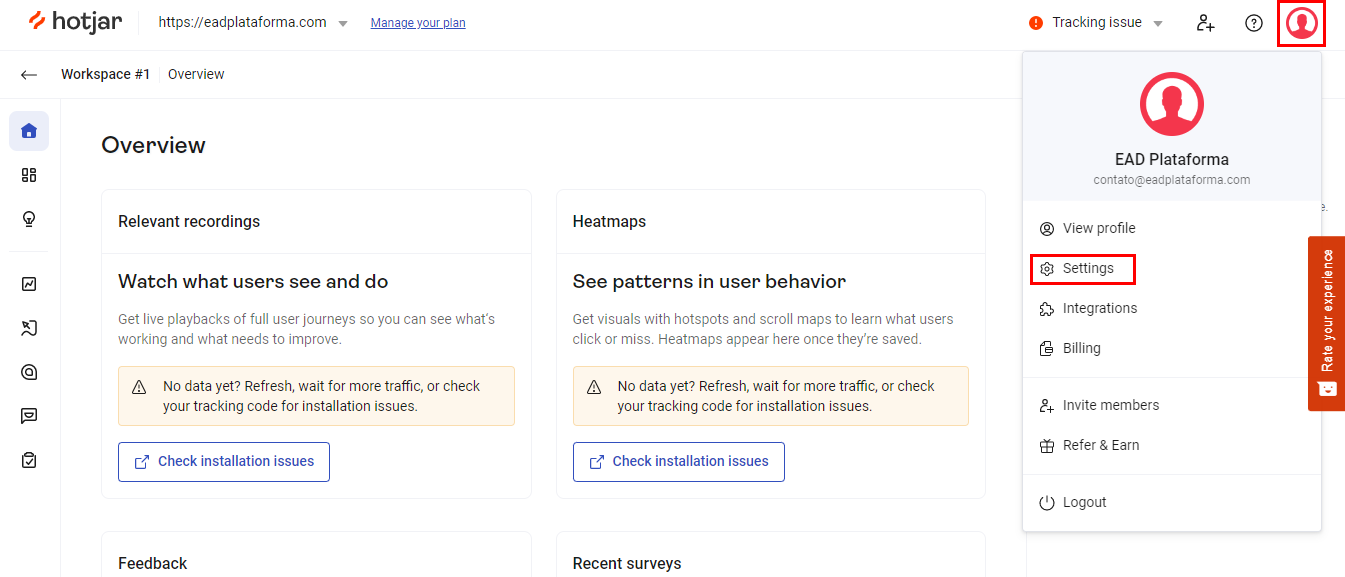
Task: Expand the Tracking issue dropdown
Action: coord(1096,23)
